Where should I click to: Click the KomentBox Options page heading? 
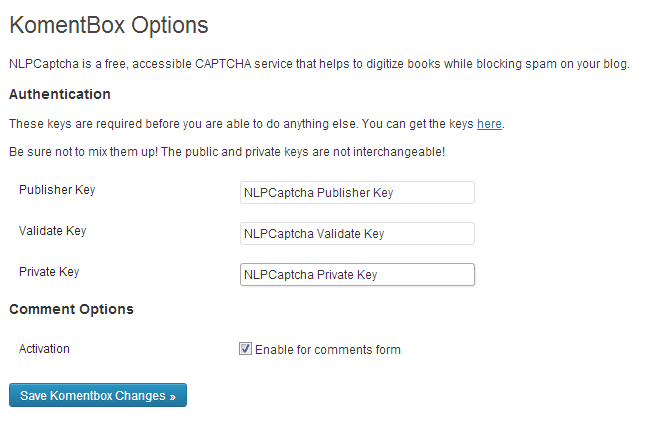click(109, 25)
